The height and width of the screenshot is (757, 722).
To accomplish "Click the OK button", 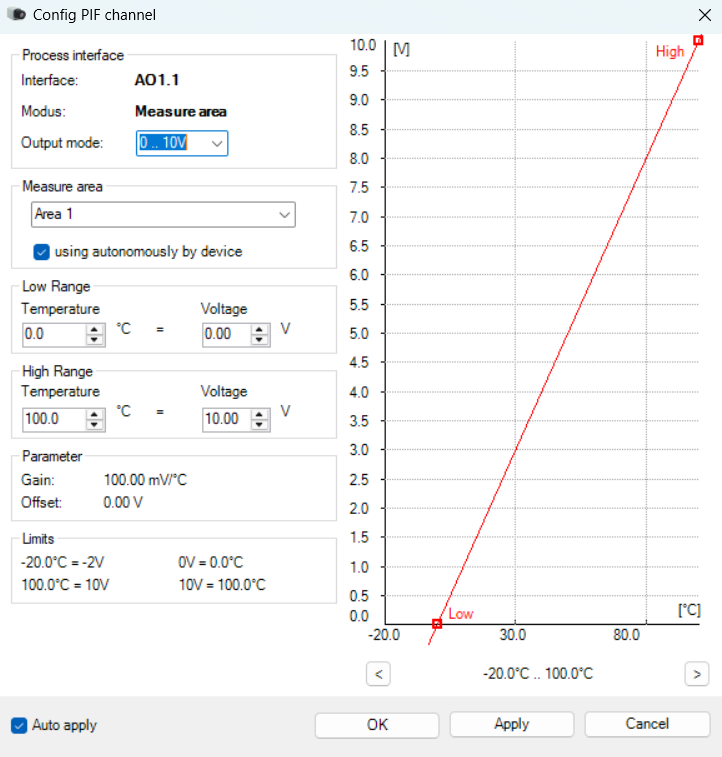I will click(x=377, y=725).
